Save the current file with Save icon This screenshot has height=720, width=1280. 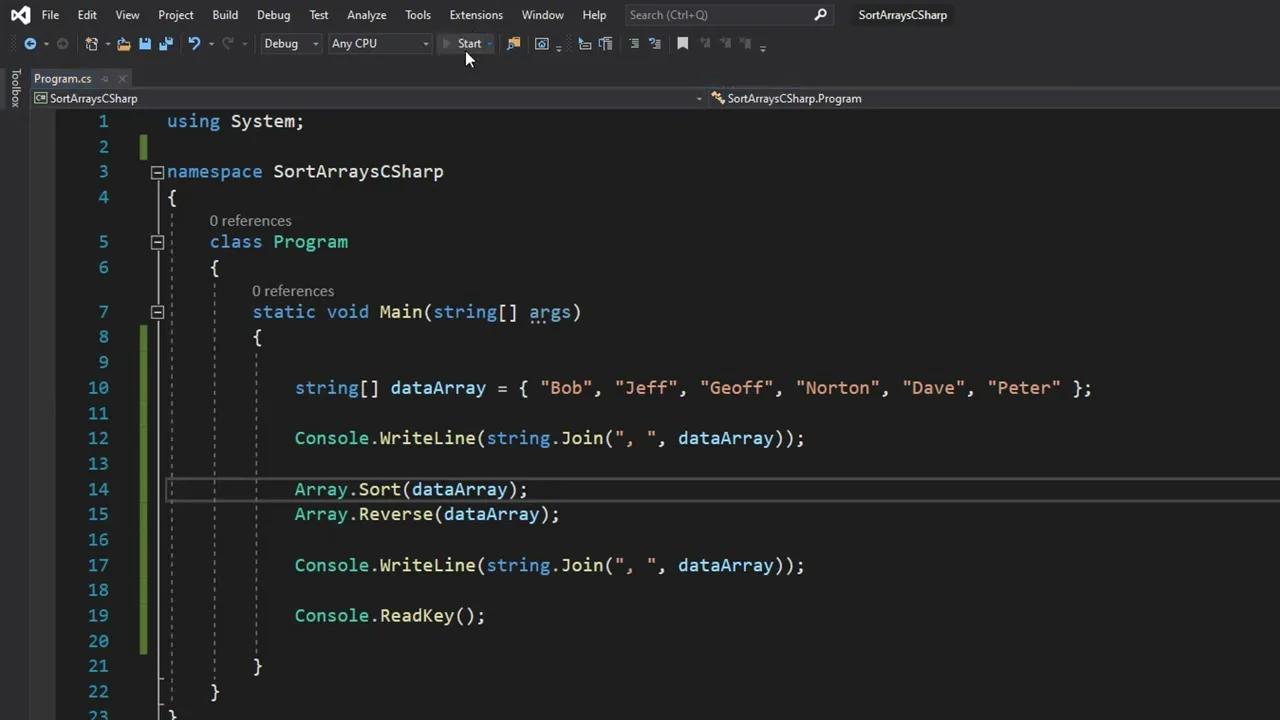coord(145,44)
